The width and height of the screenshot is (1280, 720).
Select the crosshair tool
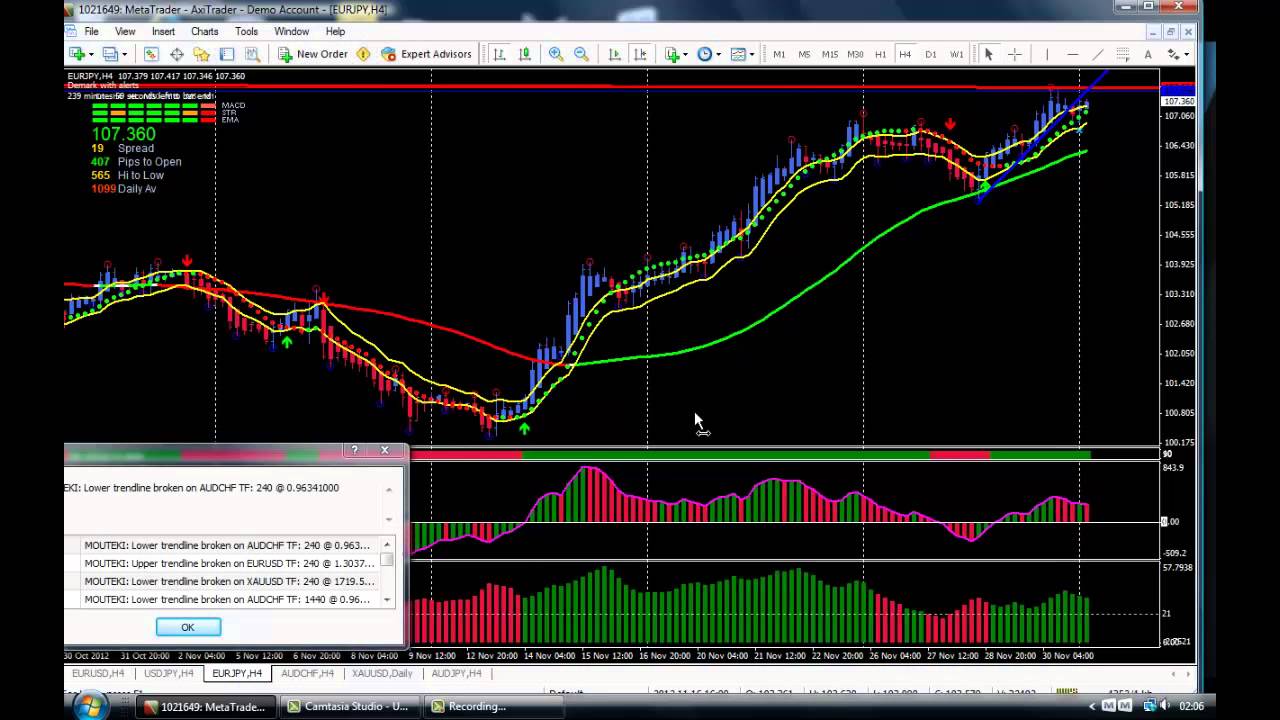pos(1014,54)
